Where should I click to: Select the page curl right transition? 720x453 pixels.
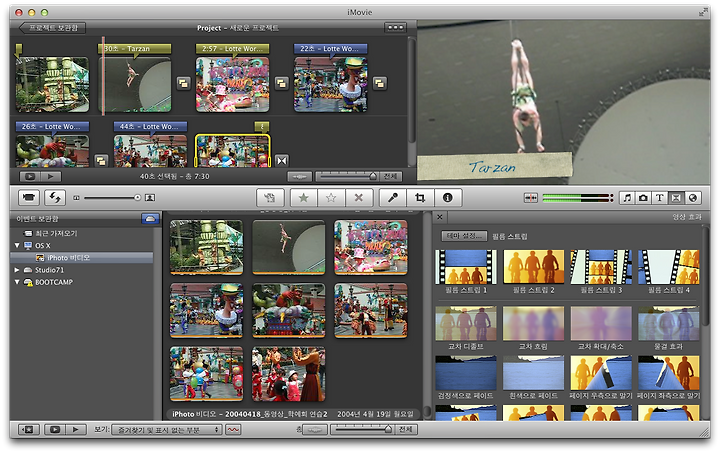point(601,373)
